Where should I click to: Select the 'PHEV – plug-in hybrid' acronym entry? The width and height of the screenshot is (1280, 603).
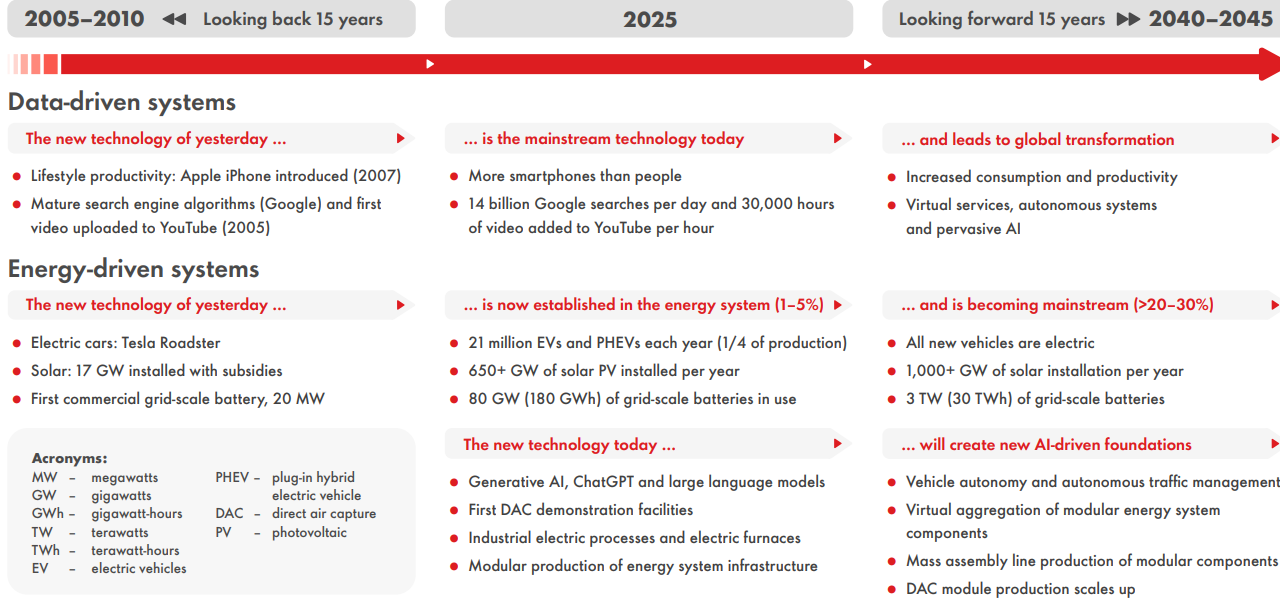289,486
